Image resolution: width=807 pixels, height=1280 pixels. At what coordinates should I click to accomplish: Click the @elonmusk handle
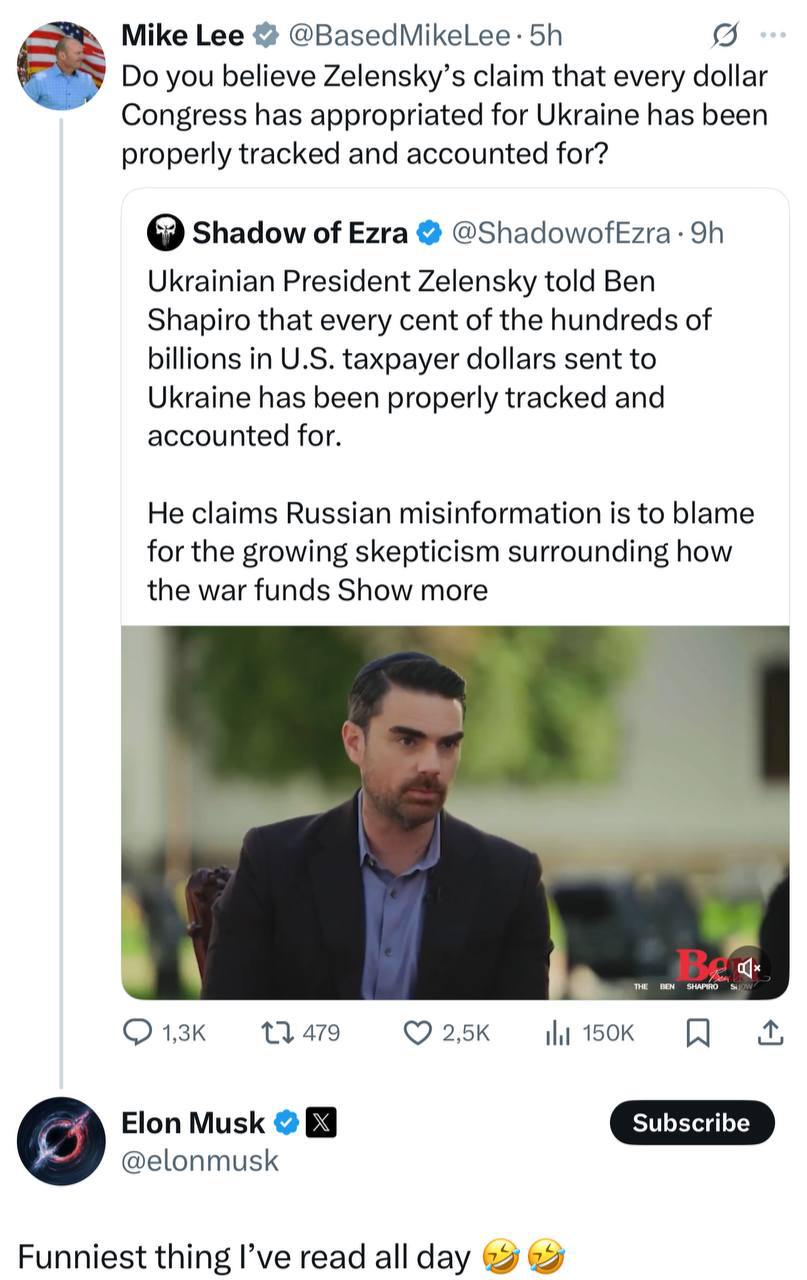coord(199,1160)
